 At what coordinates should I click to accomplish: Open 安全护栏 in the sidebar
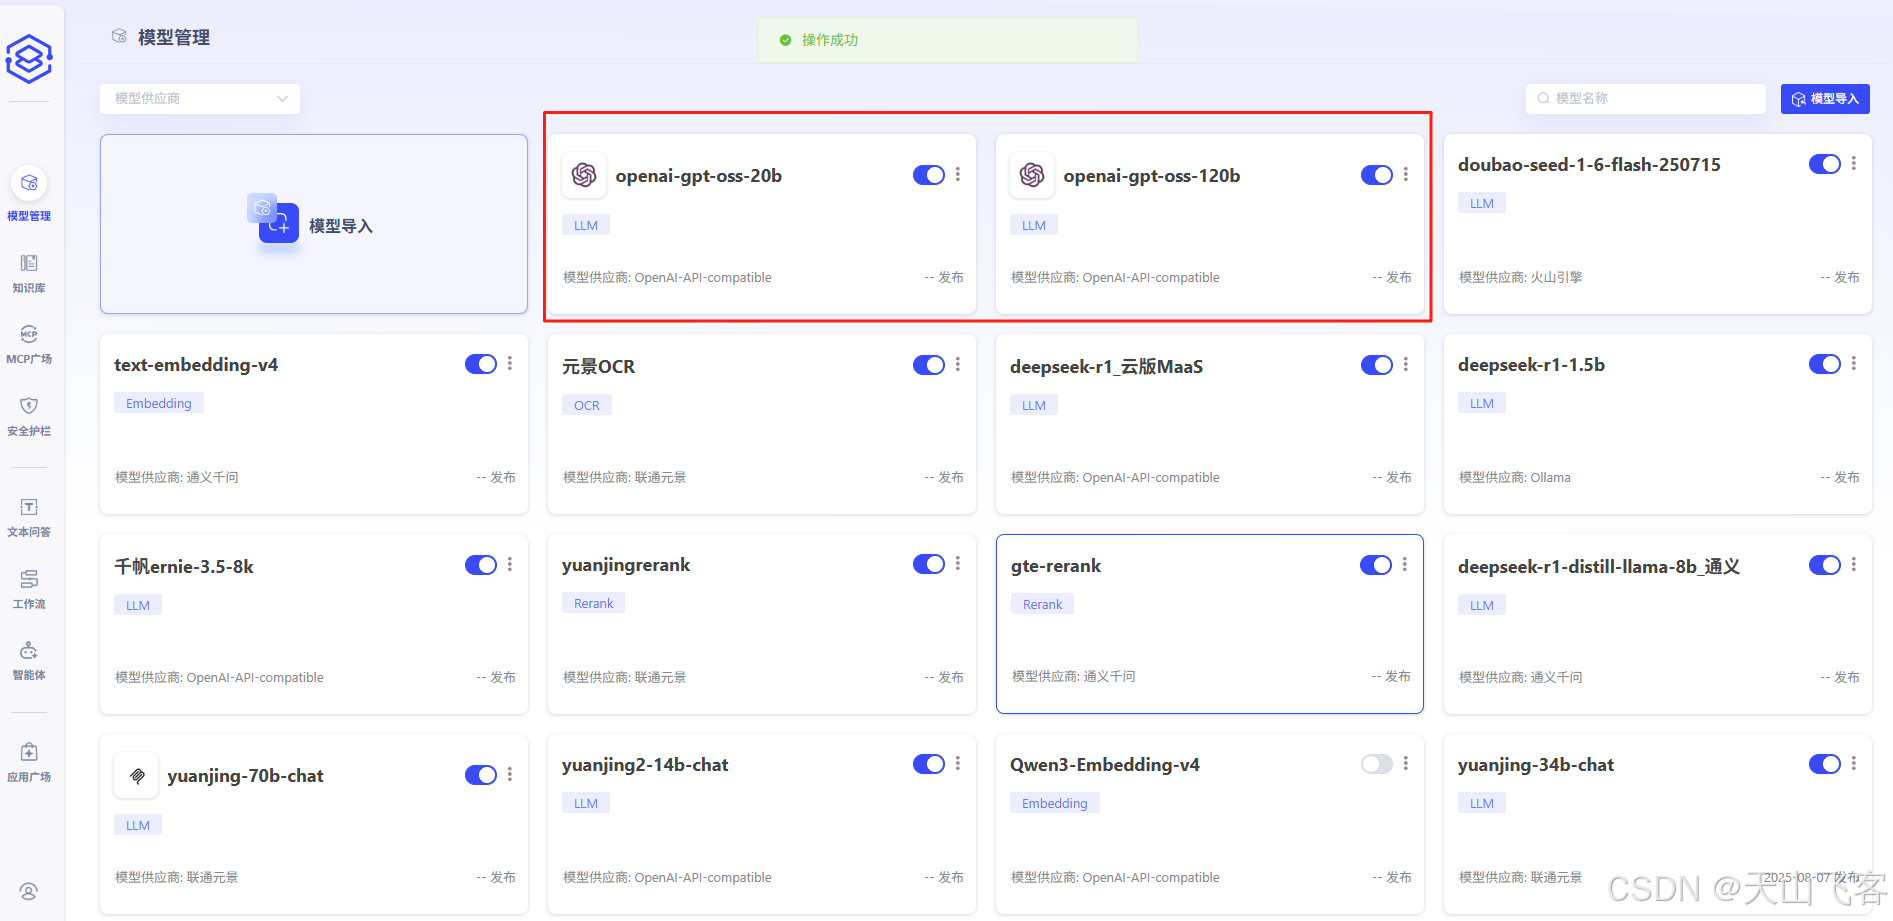29,416
